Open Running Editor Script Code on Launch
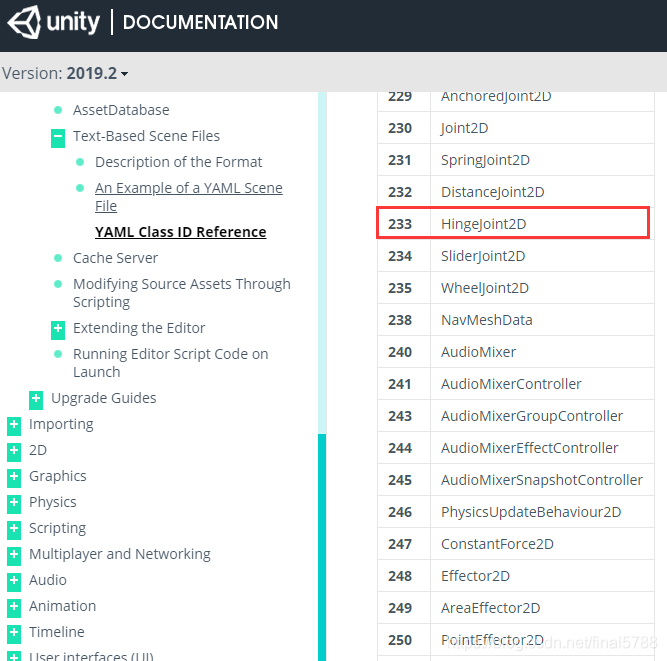This screenshot has height=661, width=667. [x=170, y=363]
